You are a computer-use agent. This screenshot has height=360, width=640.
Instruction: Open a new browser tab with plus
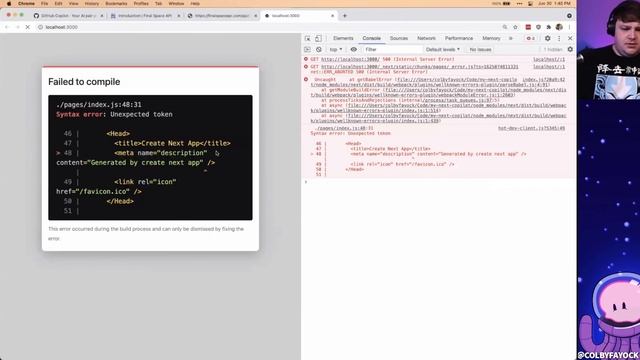(x=344, y=16)
